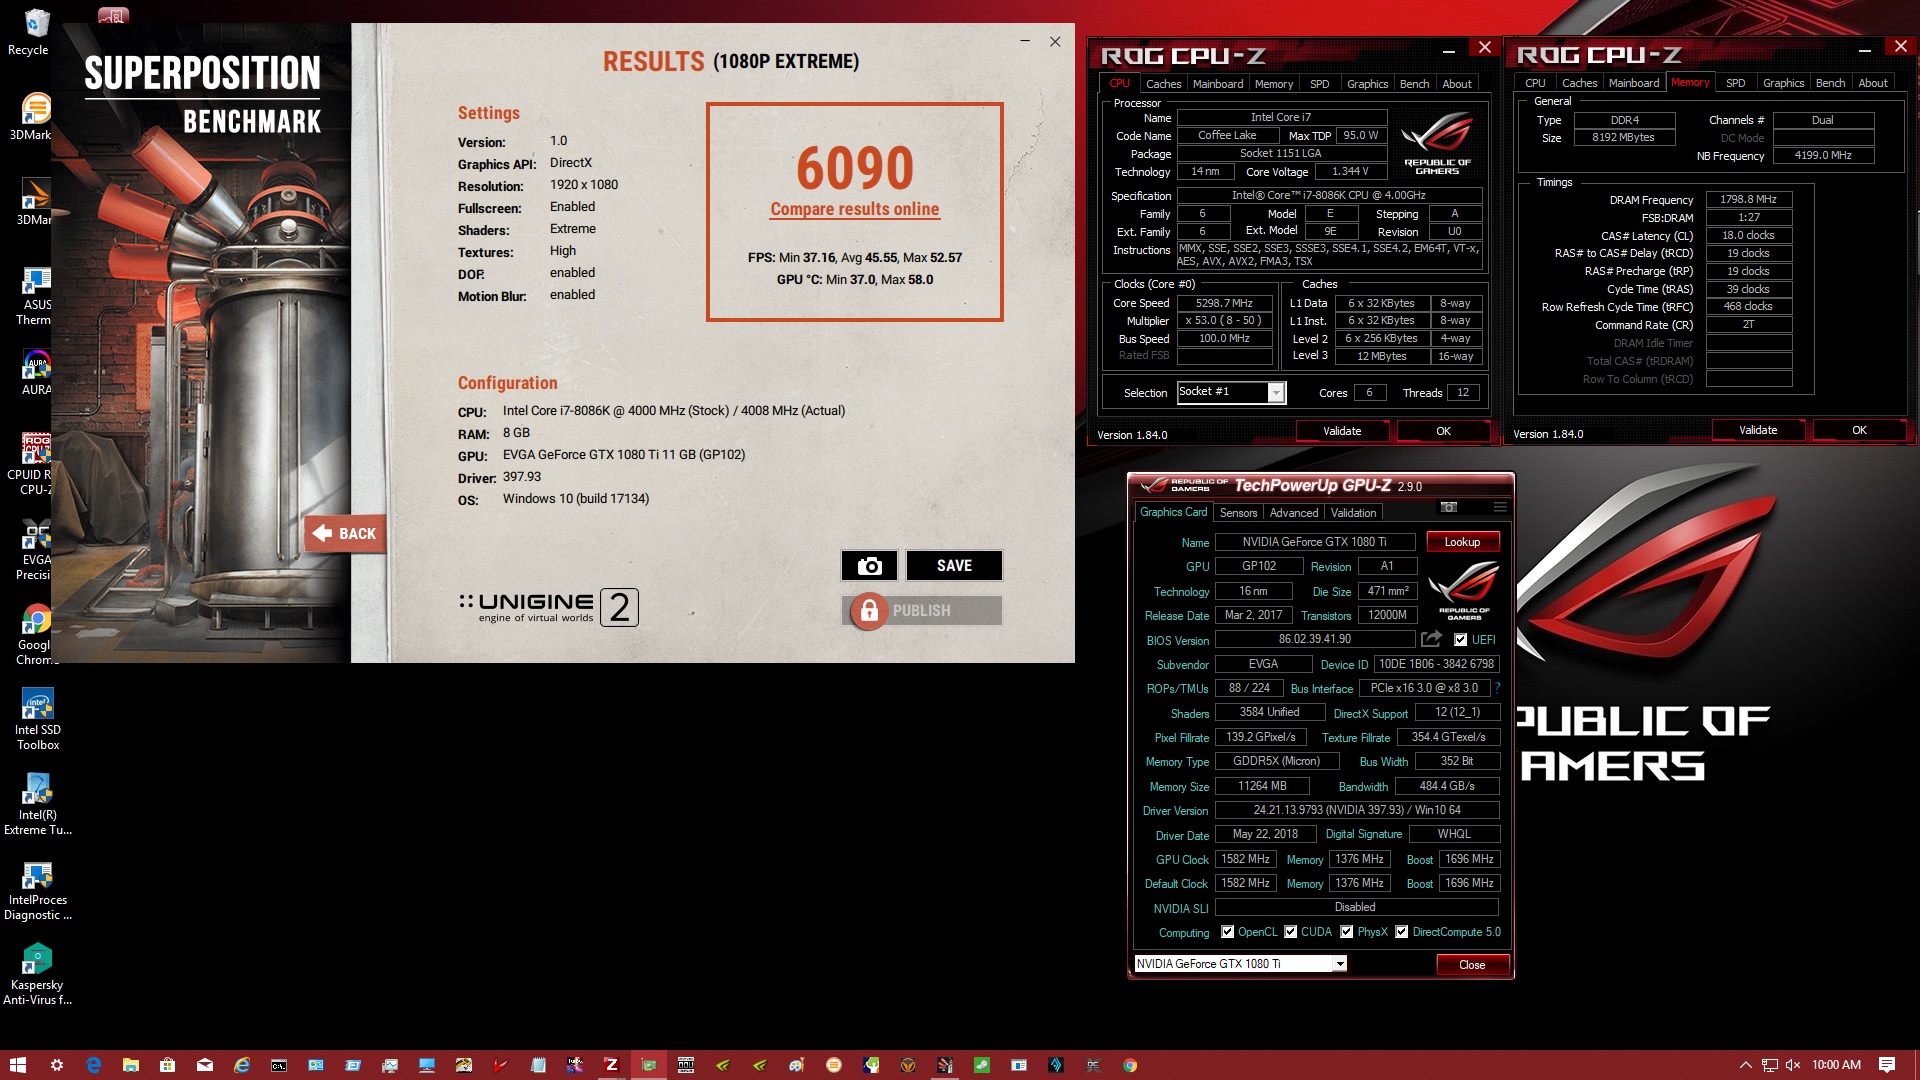Open the ASUS Thermal desktop shortcut

tap(35, 296)
